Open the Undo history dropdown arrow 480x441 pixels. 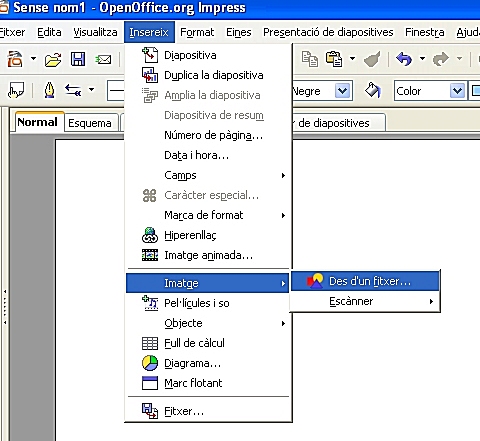pyautogui.click(x=422, y=59)
